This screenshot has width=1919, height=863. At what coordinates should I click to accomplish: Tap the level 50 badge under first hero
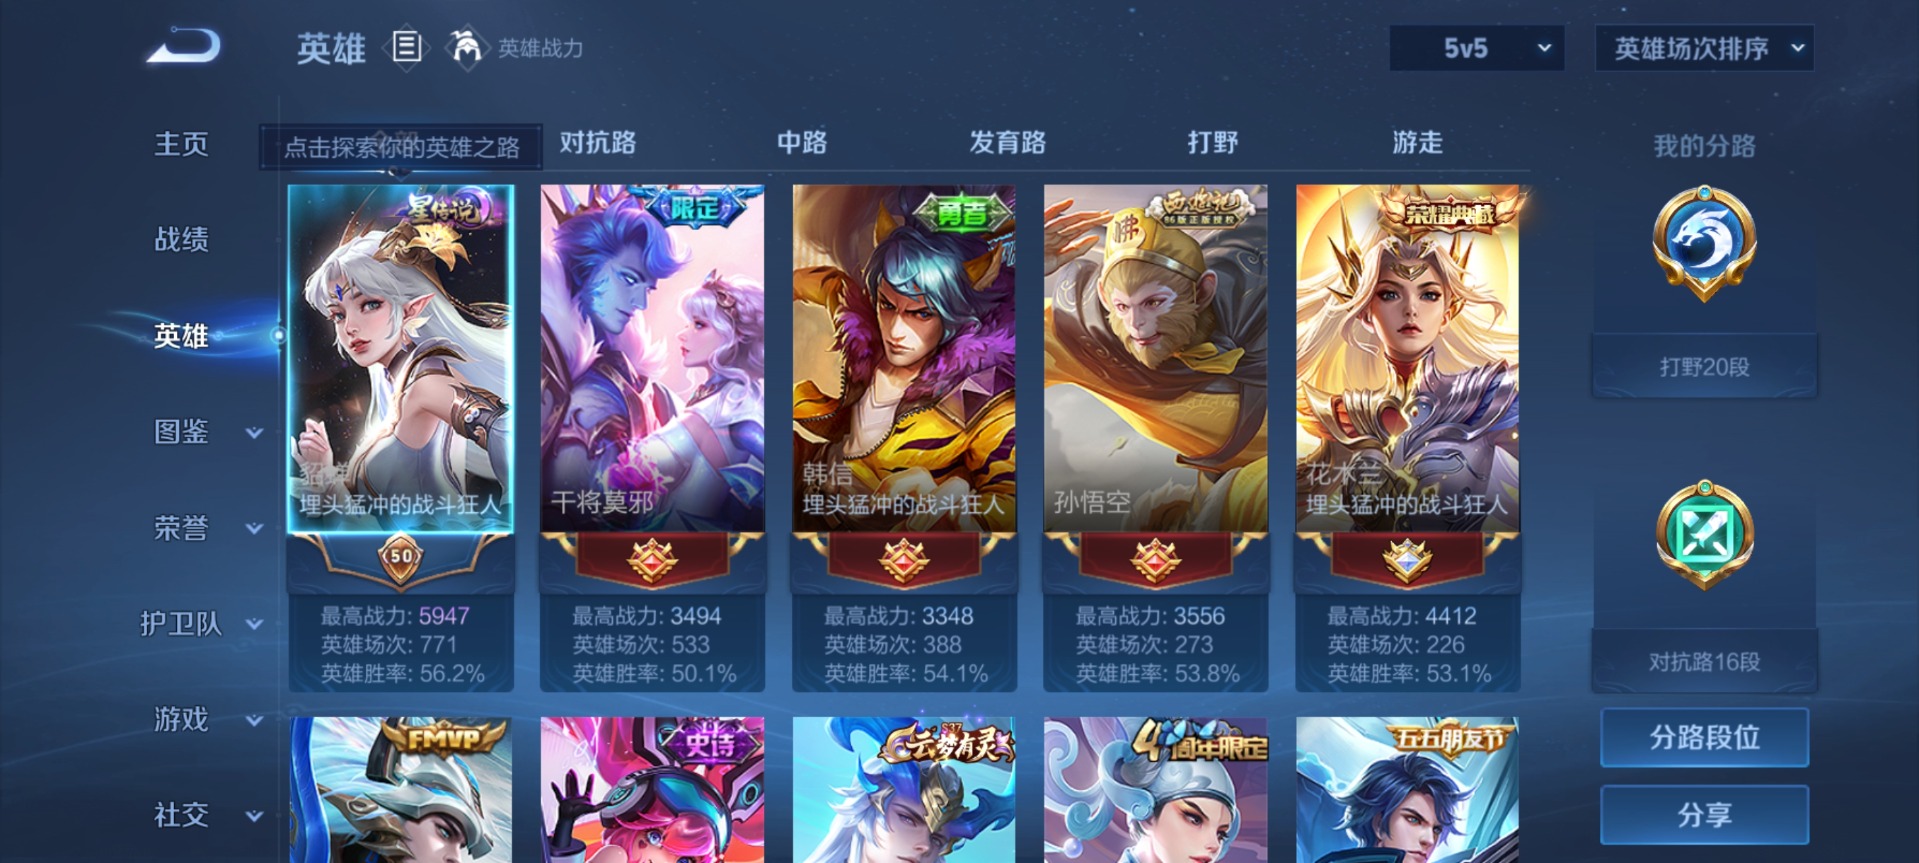tap(401, 557)
